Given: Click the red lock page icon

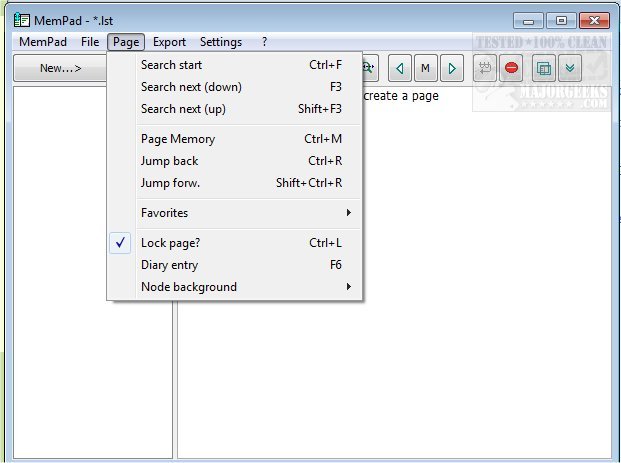Looking at the screenshot, I should [511, 68].
